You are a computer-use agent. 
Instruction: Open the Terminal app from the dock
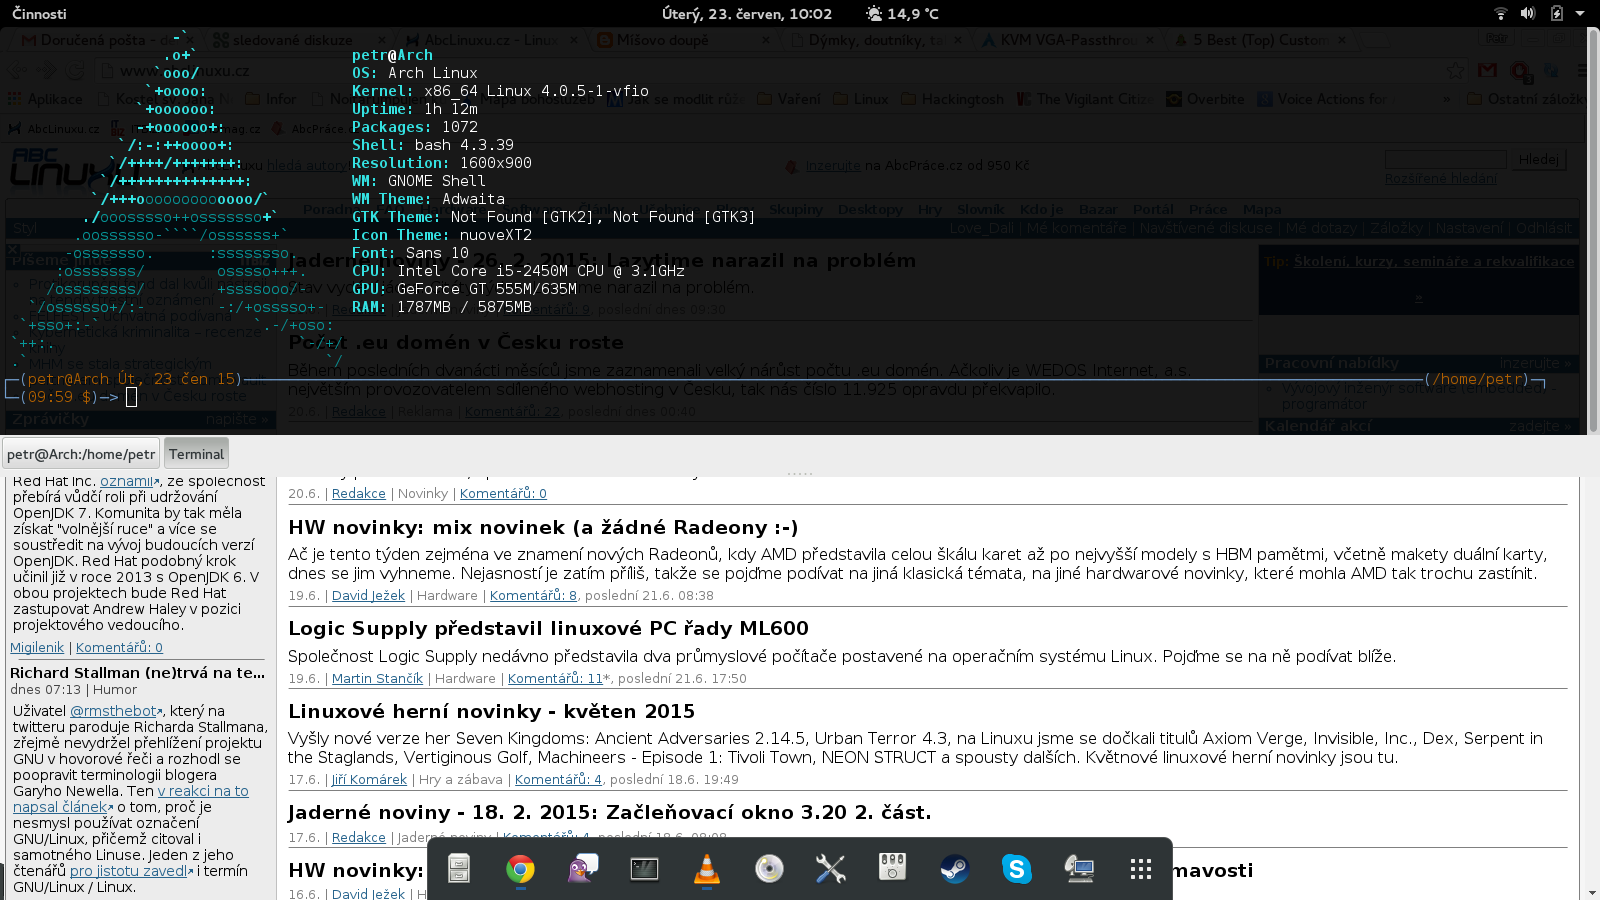coord(644,868)
